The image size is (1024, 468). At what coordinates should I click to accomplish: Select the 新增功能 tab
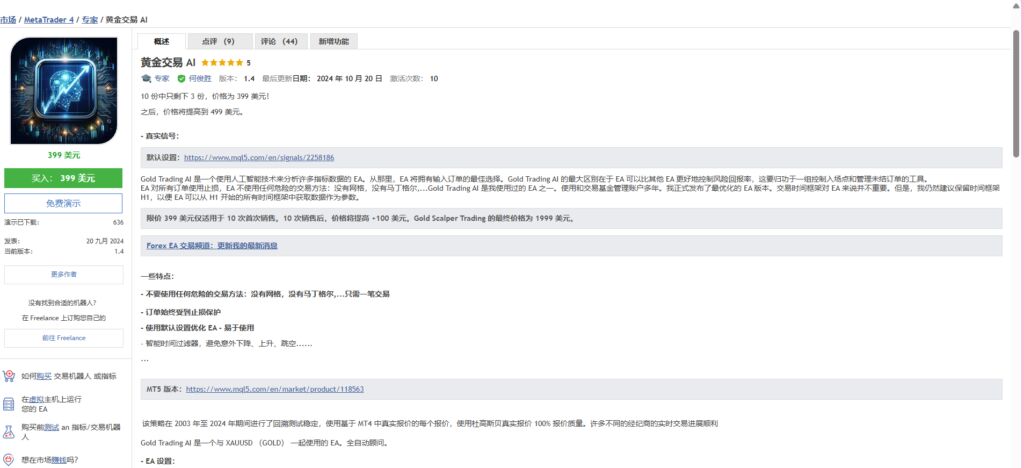(334, 41)
